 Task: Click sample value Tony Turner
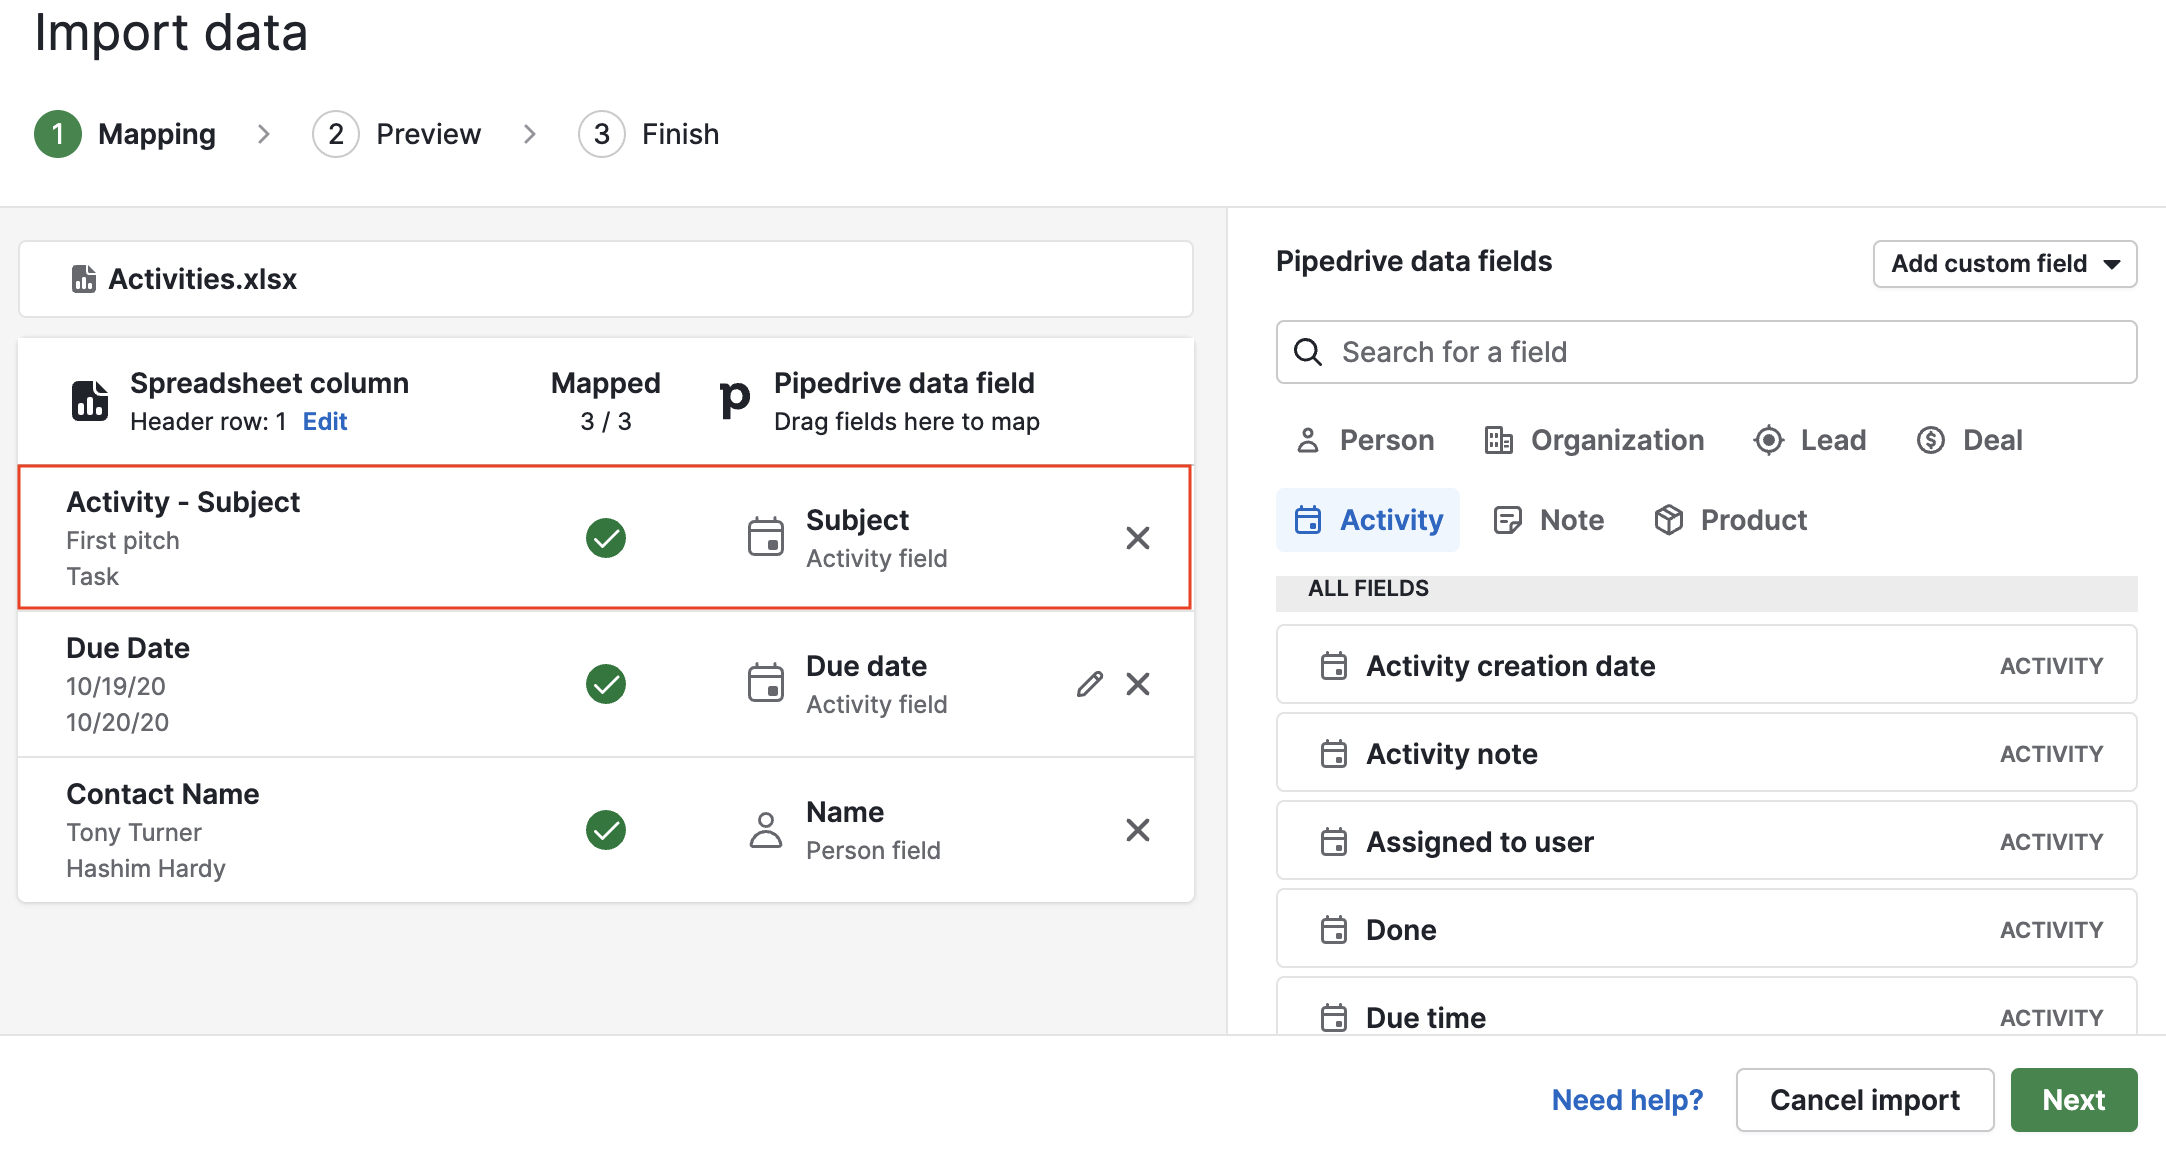click(134, 832)
